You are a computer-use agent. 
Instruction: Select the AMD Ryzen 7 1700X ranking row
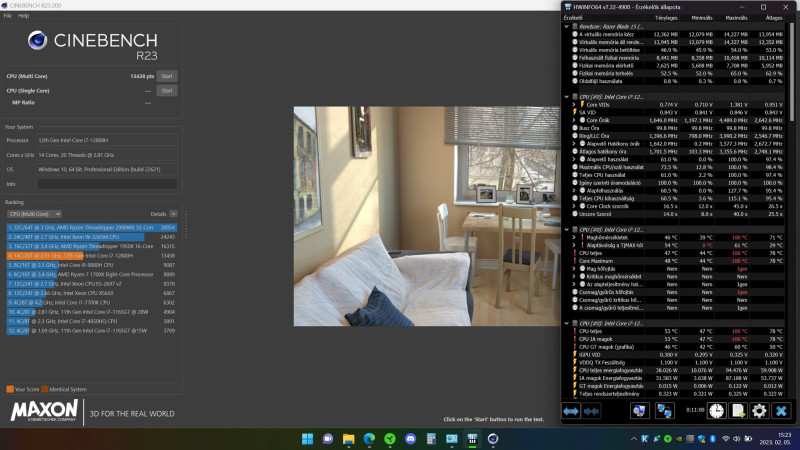(x=92, y=274)
